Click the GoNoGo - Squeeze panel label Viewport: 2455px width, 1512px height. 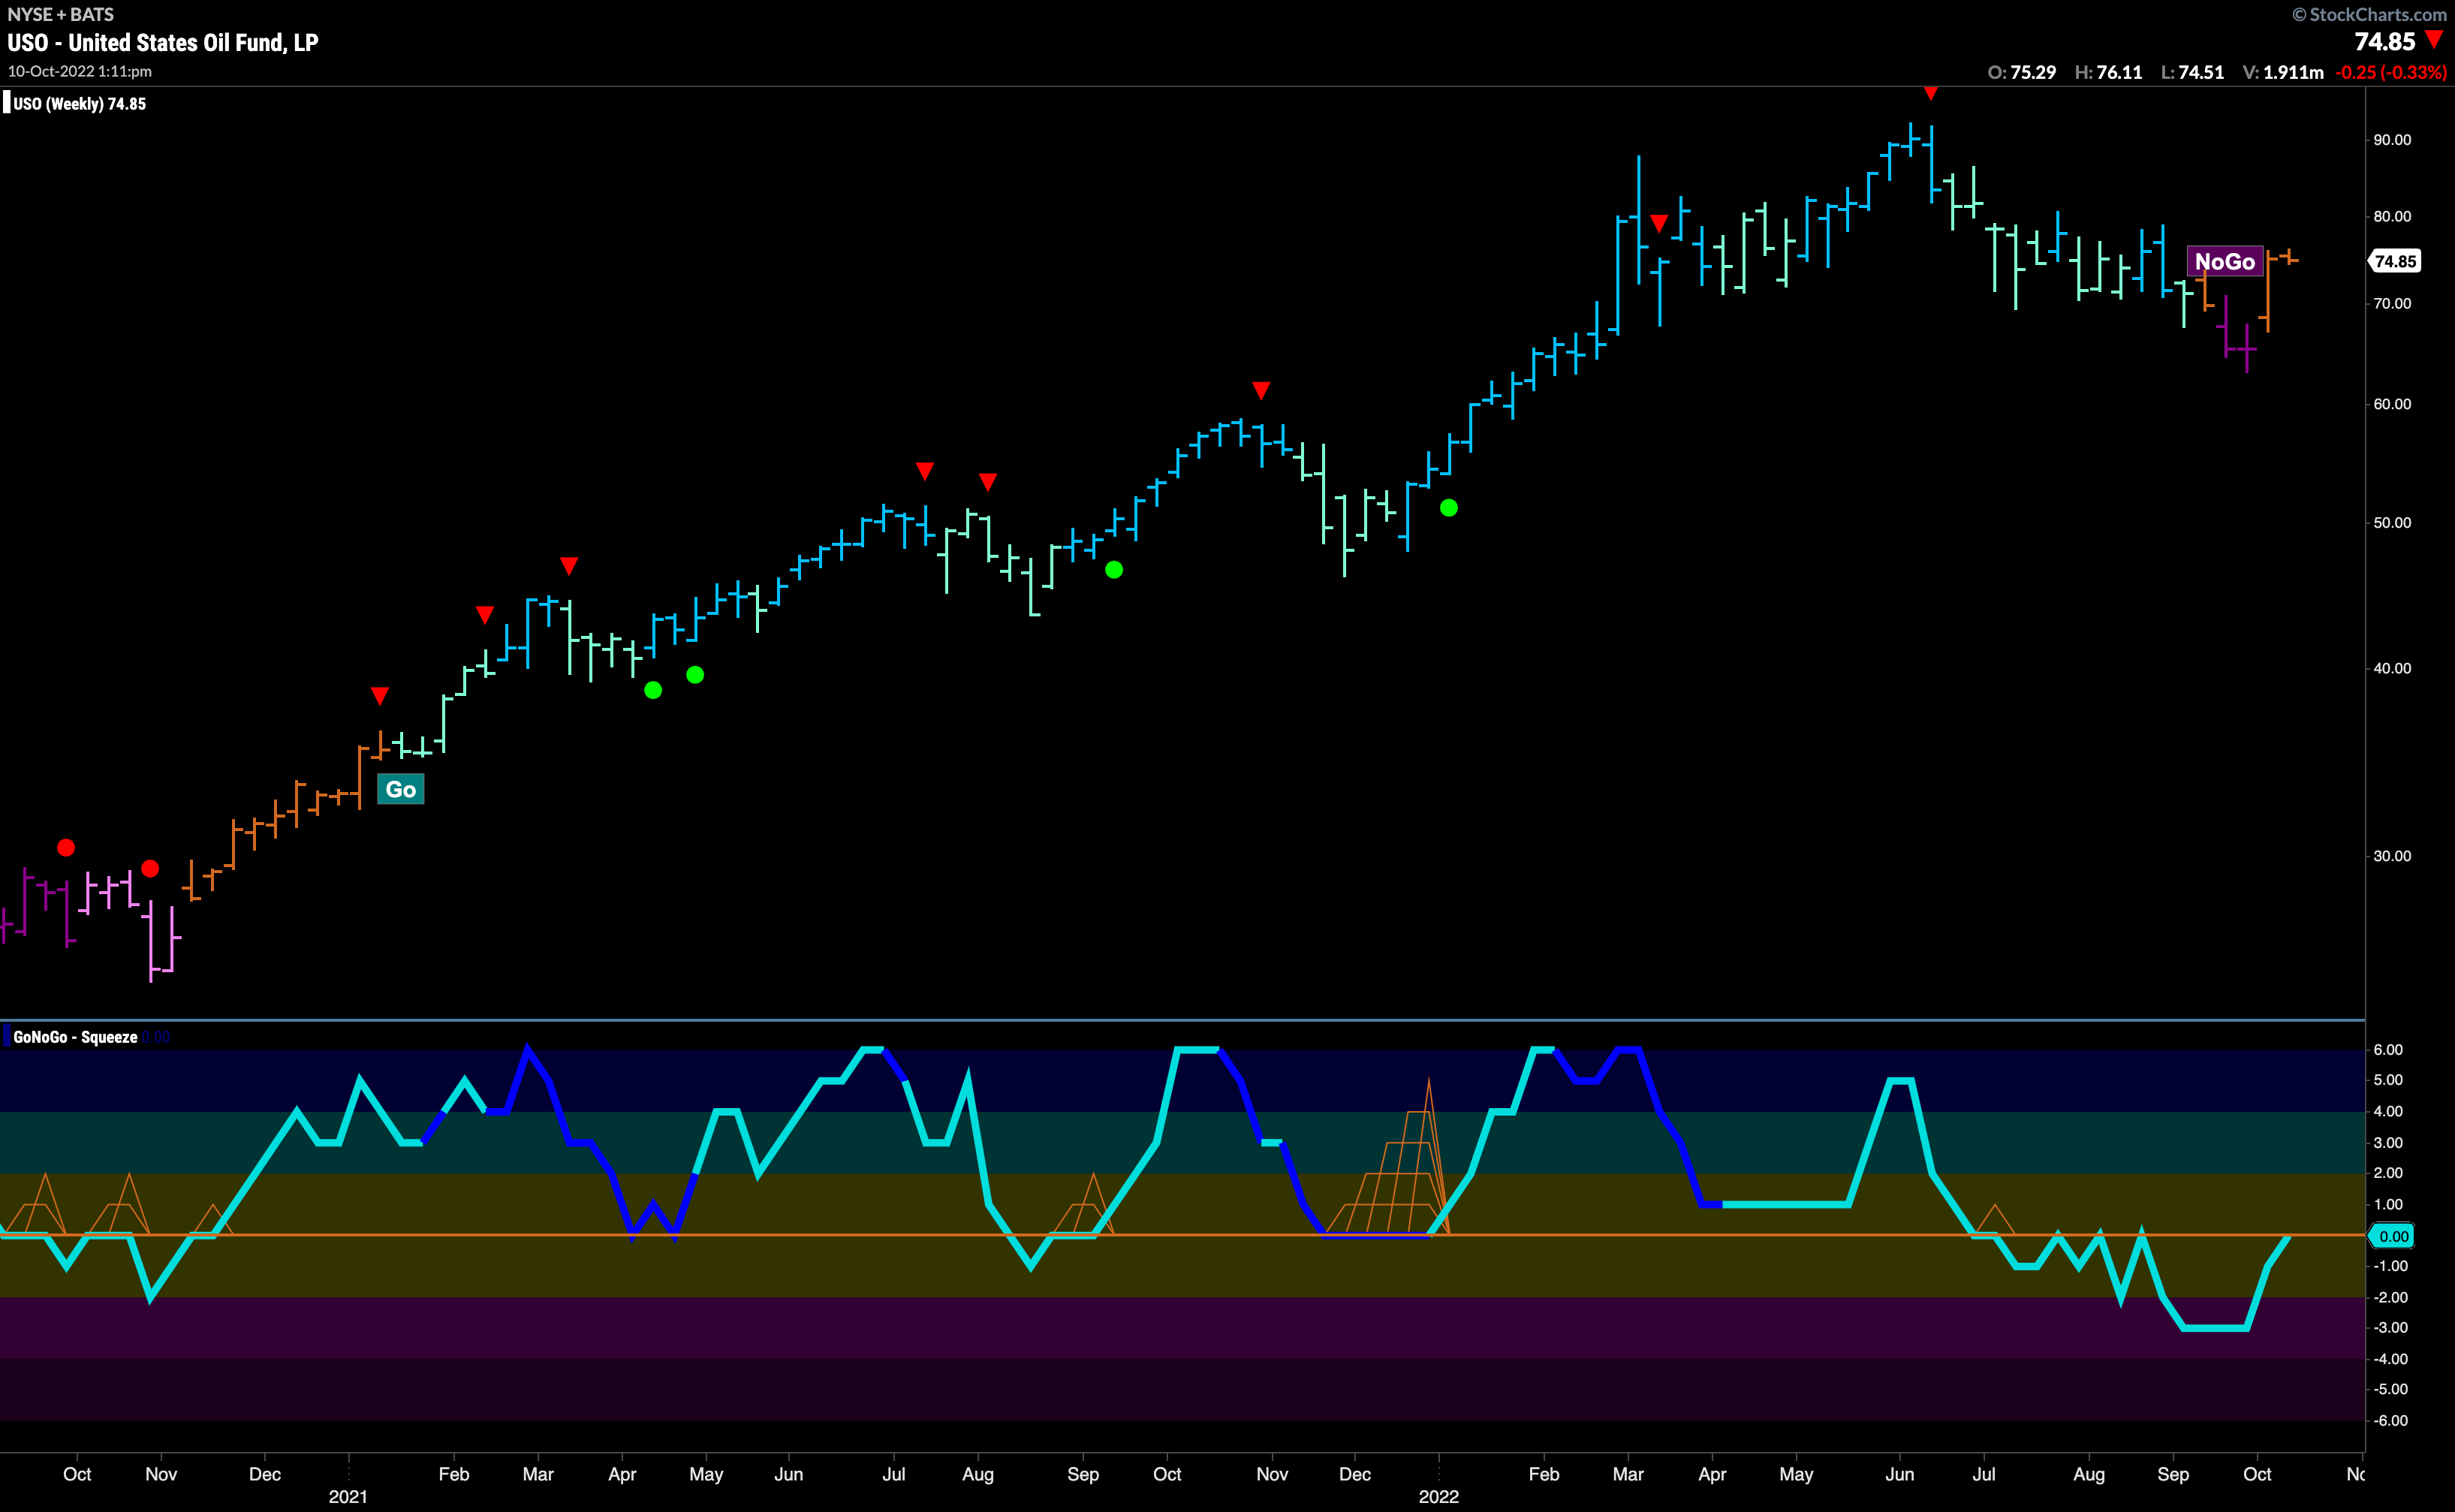pyautogui.click(x=75, y=1037)
